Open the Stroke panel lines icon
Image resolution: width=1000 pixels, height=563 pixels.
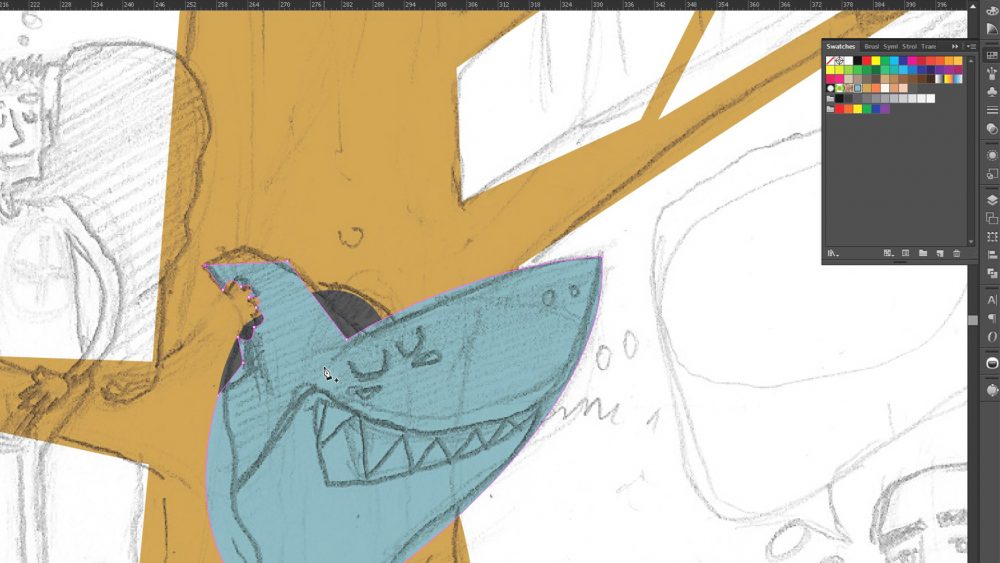click(992, 109)
